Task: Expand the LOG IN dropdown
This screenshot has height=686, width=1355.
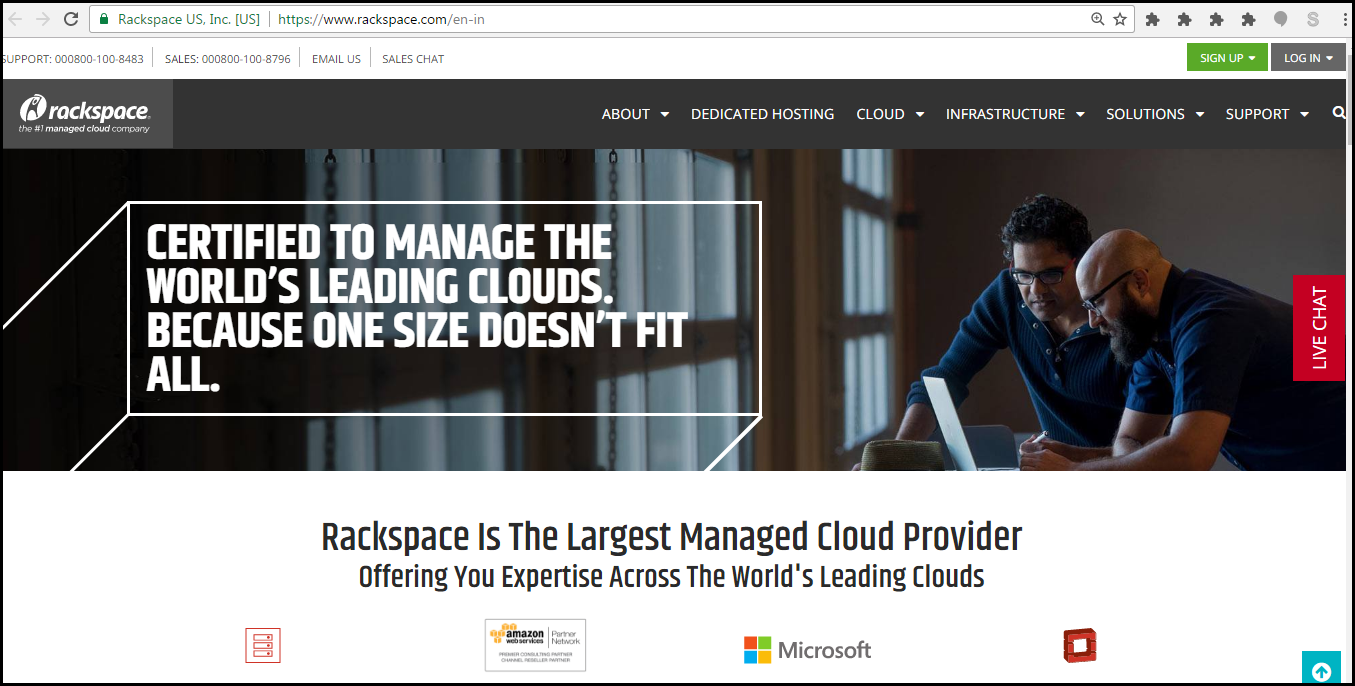Action: pyautogui.click(x=1307, y=57)
